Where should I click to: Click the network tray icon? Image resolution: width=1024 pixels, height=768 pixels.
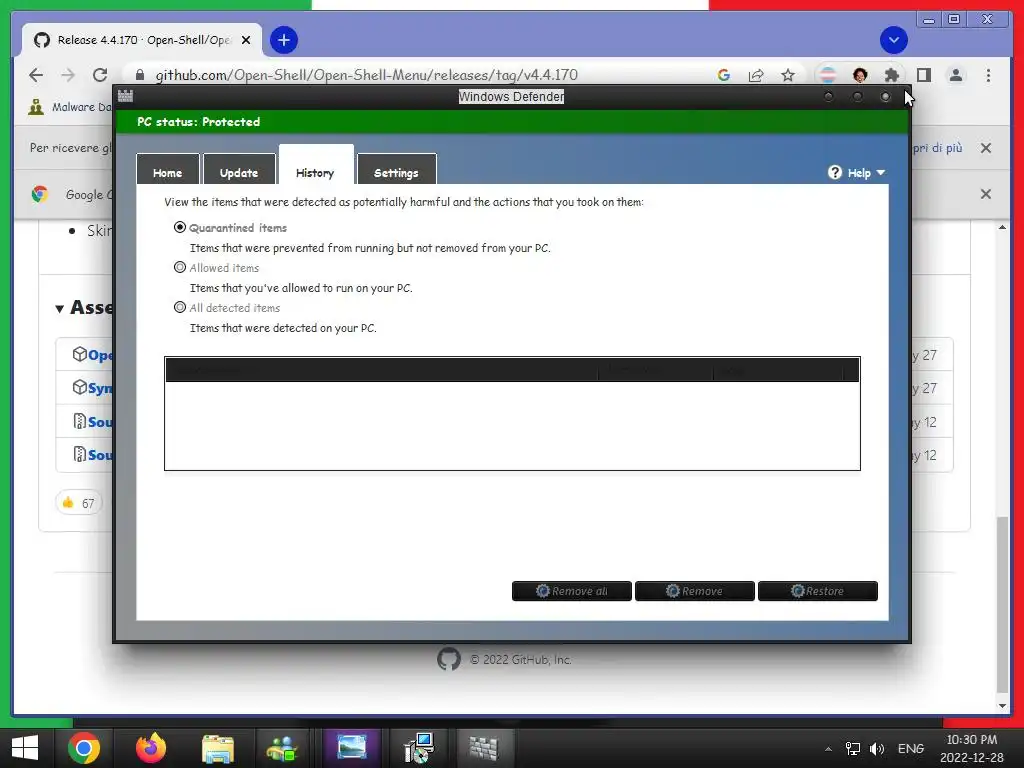853,749
